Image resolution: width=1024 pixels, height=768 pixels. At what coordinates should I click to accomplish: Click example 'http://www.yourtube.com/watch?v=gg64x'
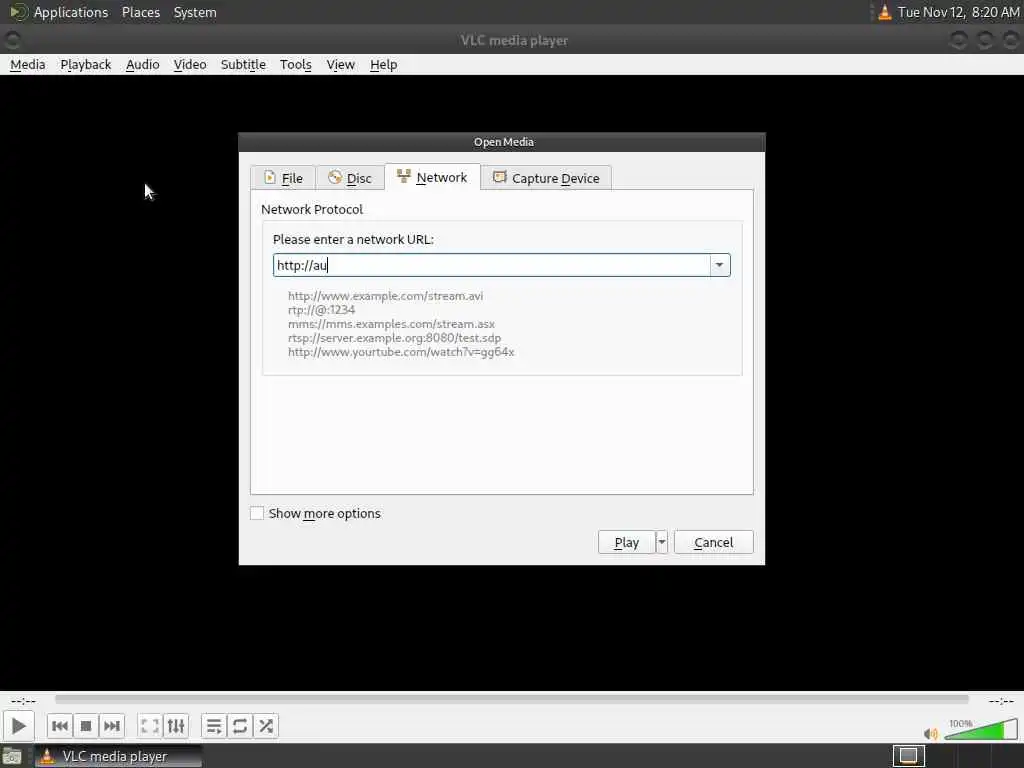(401, 352)
